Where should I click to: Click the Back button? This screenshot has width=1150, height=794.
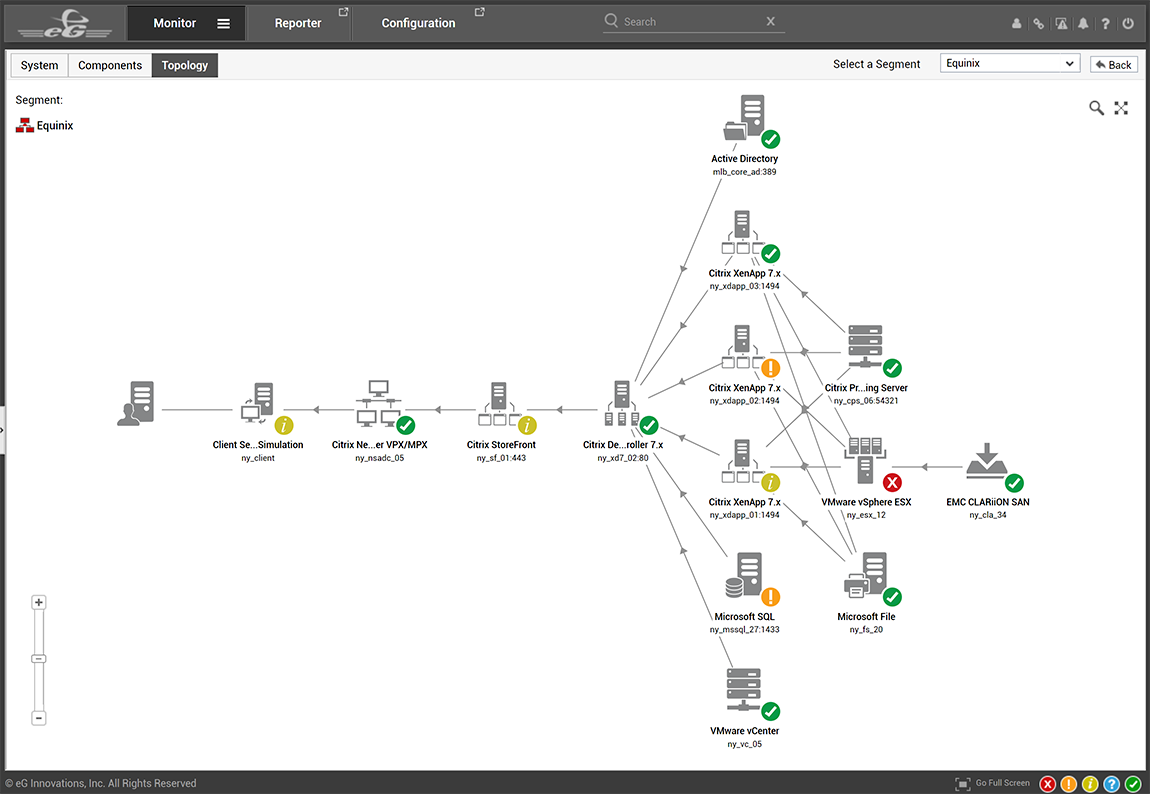coord(1113,65)
